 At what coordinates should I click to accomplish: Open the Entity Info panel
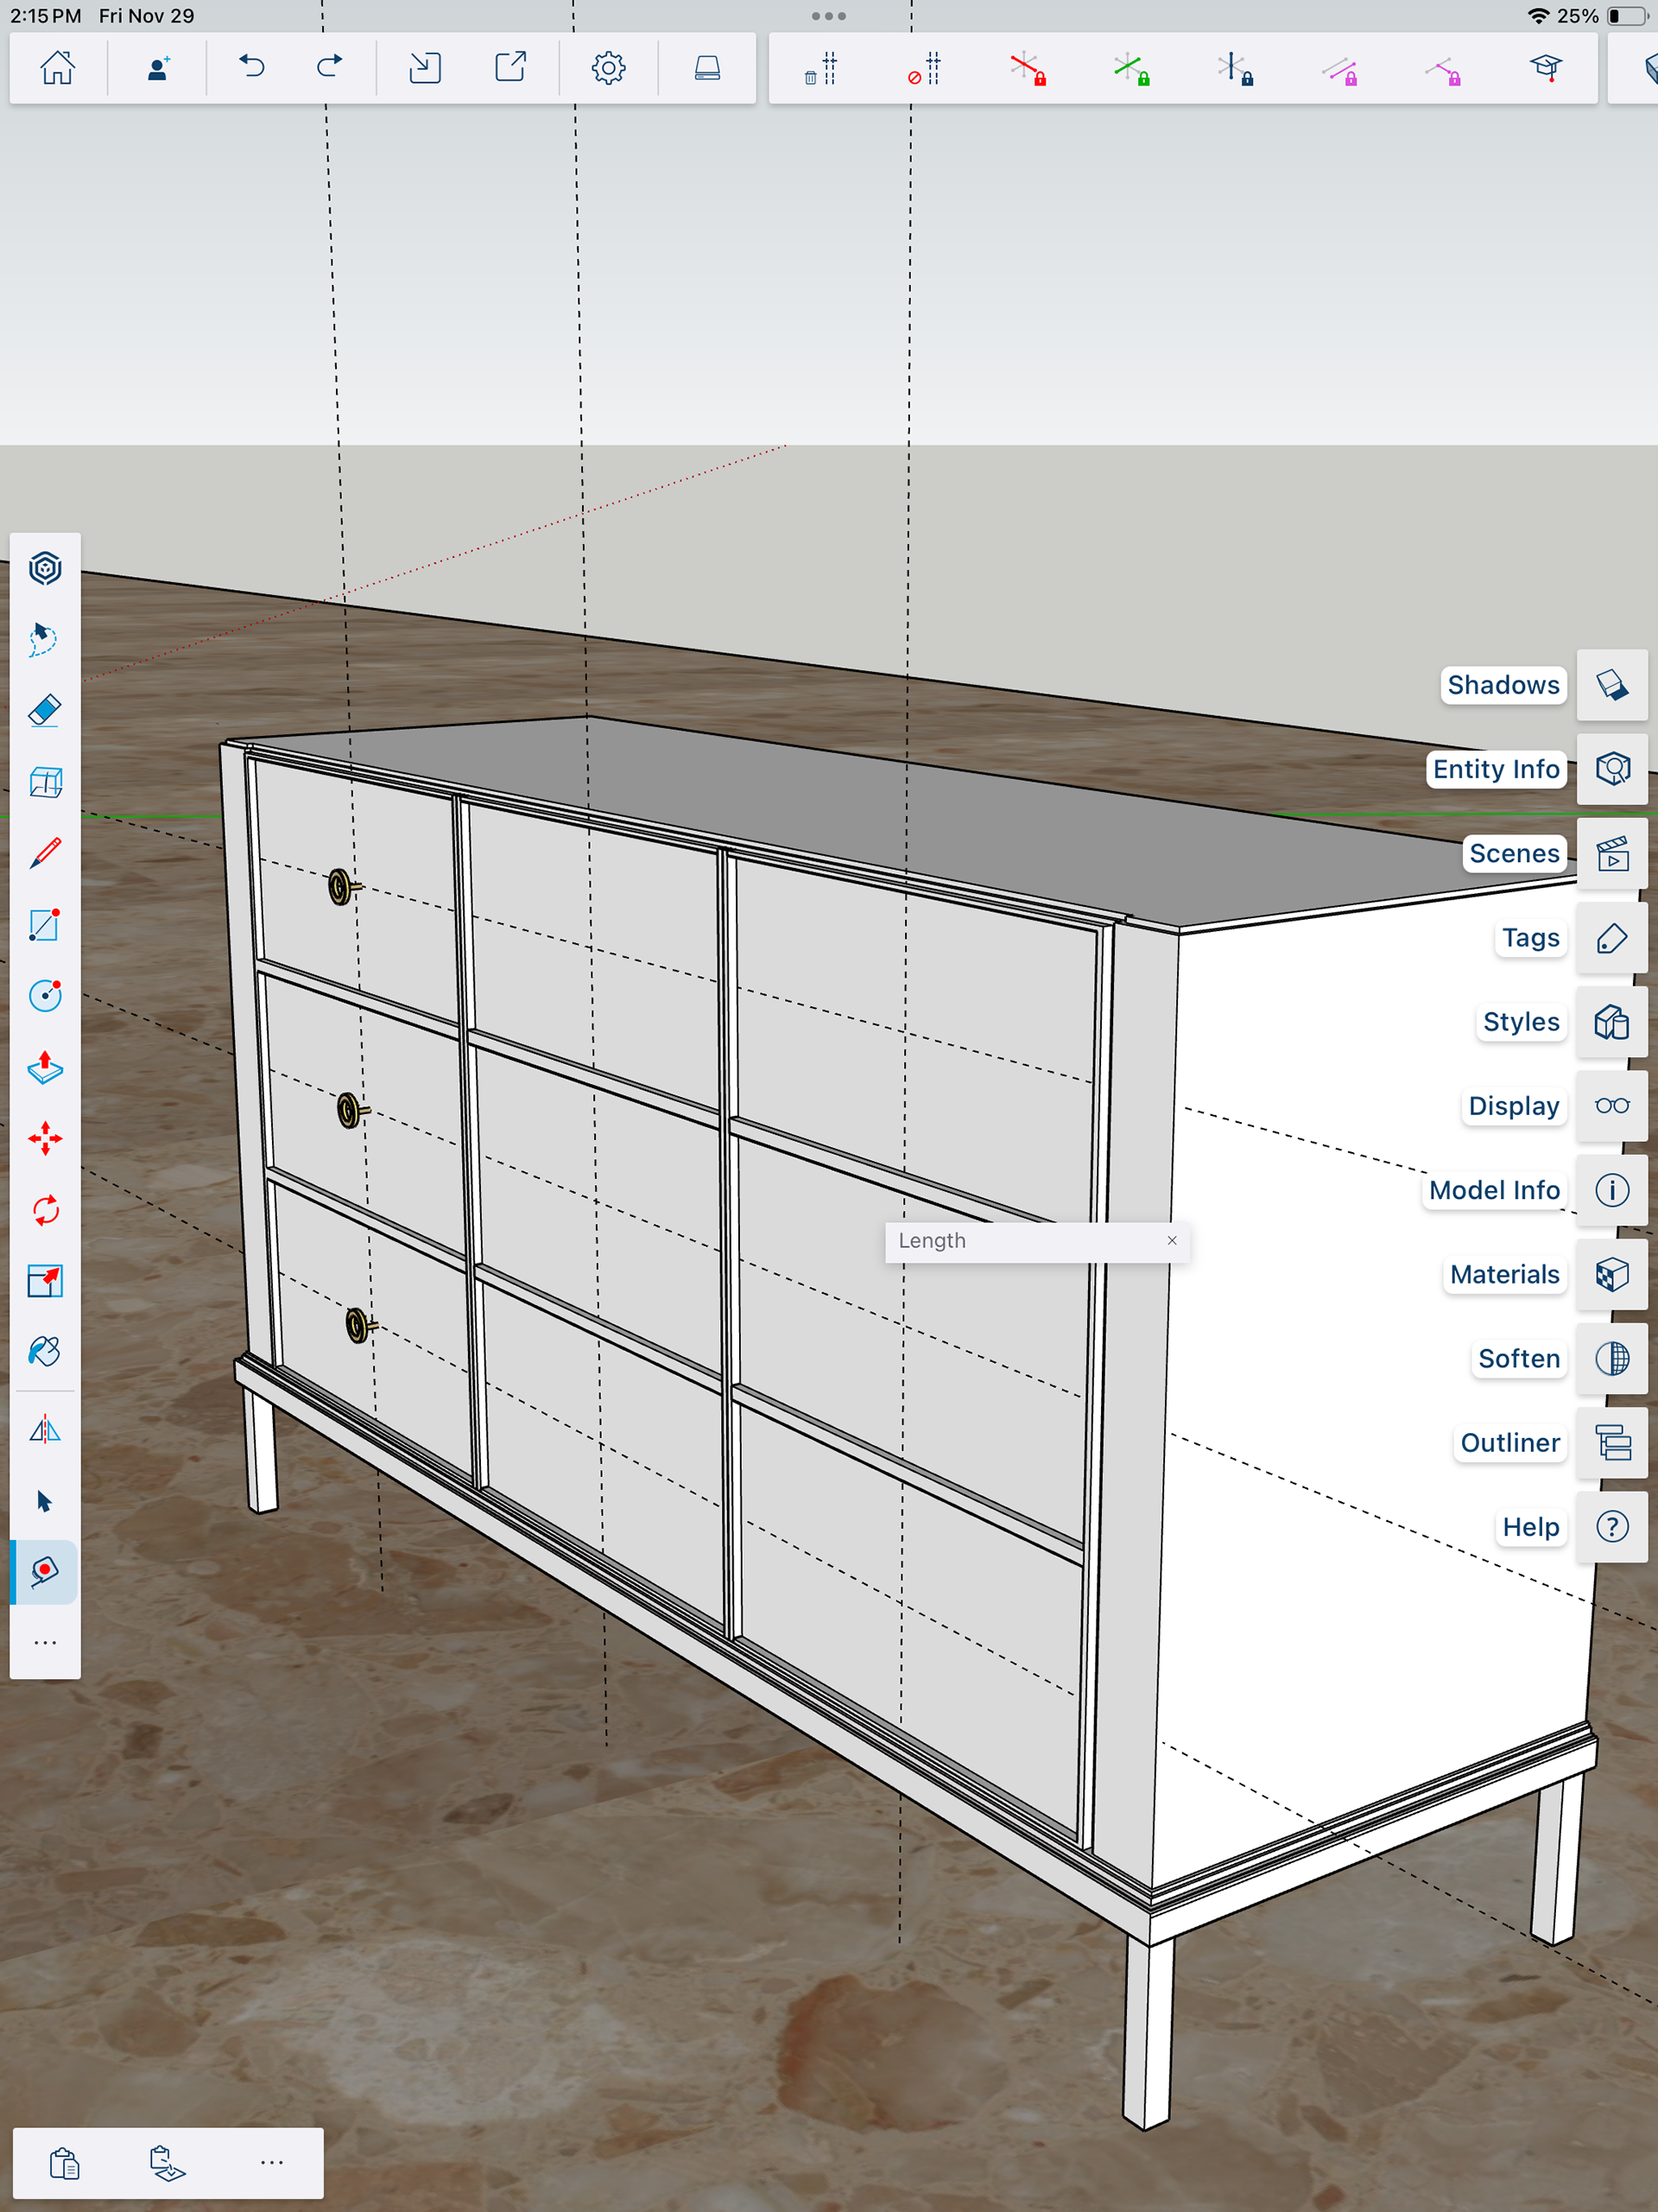(x=1495, y=769)
